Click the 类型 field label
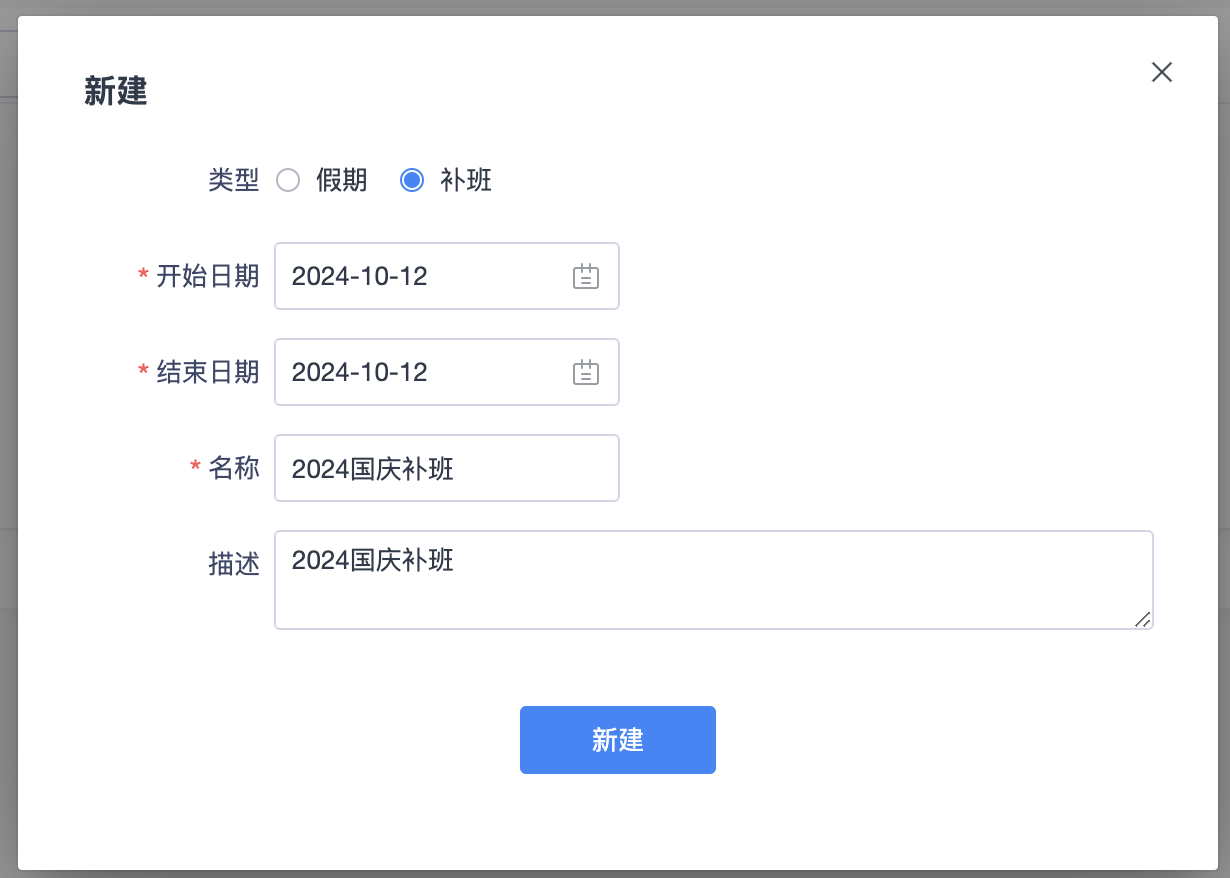Screen dimensions: 1230x878 click(234, 180)
